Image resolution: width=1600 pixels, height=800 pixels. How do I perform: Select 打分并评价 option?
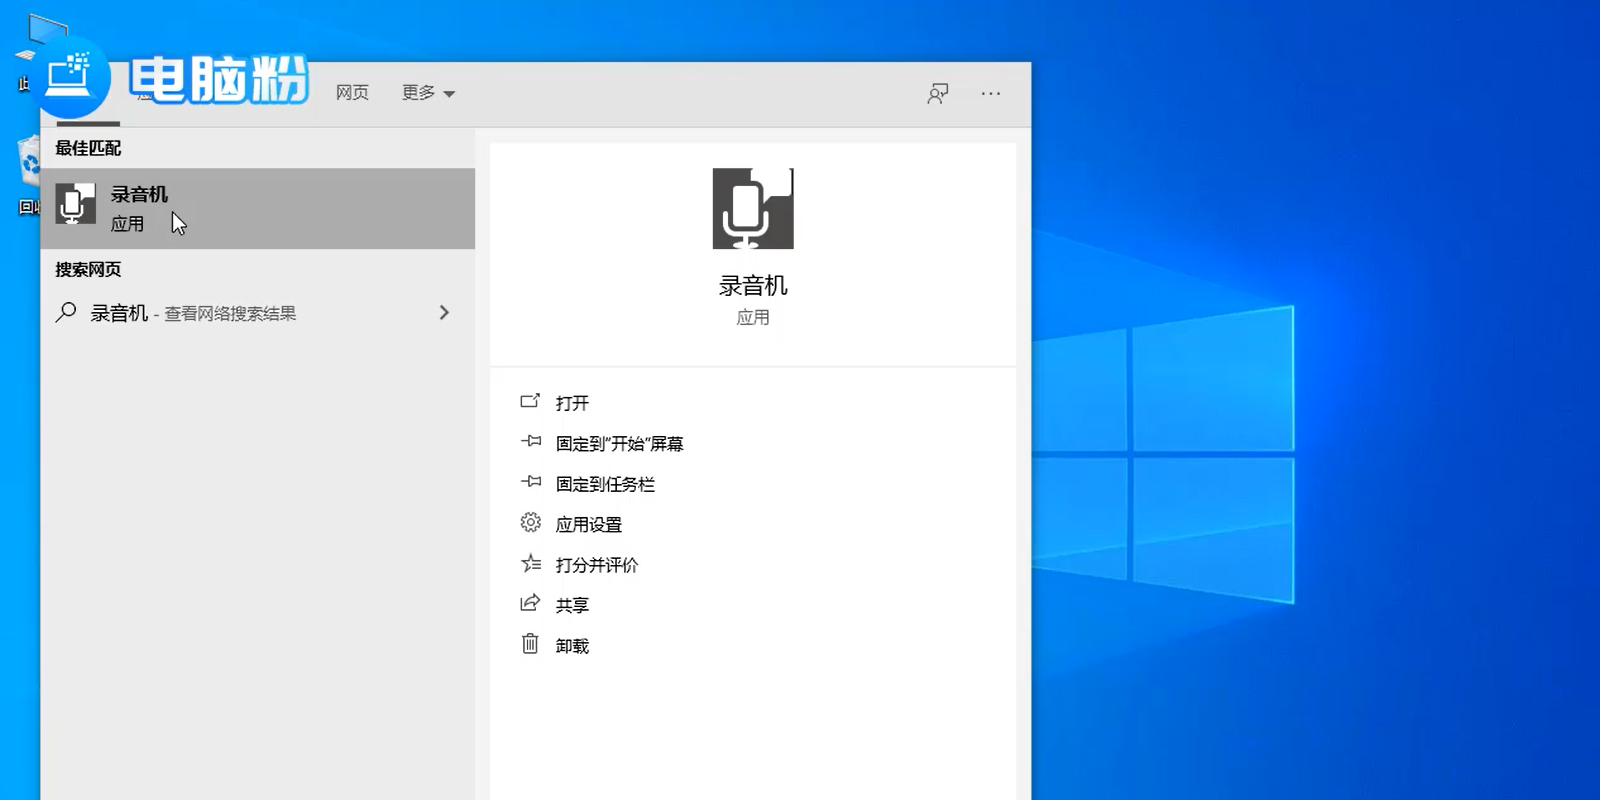[596, 565]
